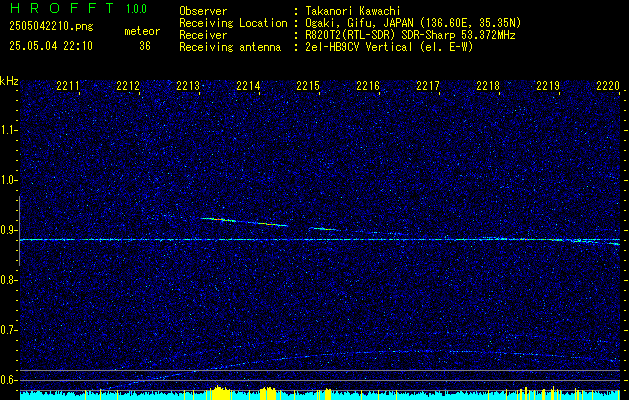Select the antenna text 2el-HB9CV Vertical
Image resolution: width=629 pixels, height=400 pixels.
pos(359,47)
